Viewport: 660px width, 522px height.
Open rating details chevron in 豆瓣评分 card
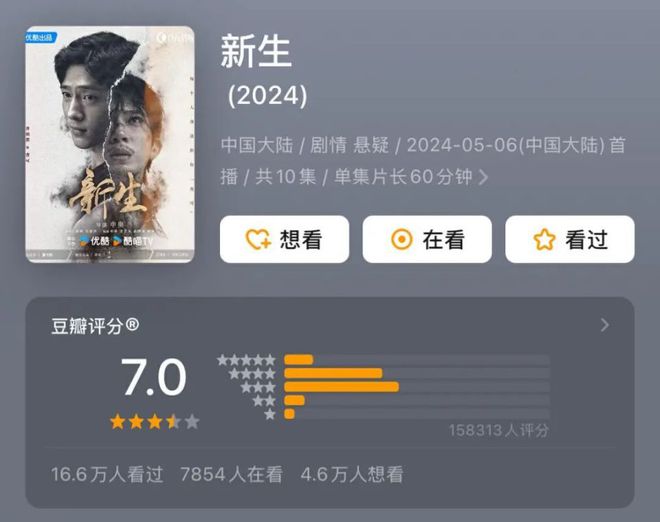click(605, 325)
